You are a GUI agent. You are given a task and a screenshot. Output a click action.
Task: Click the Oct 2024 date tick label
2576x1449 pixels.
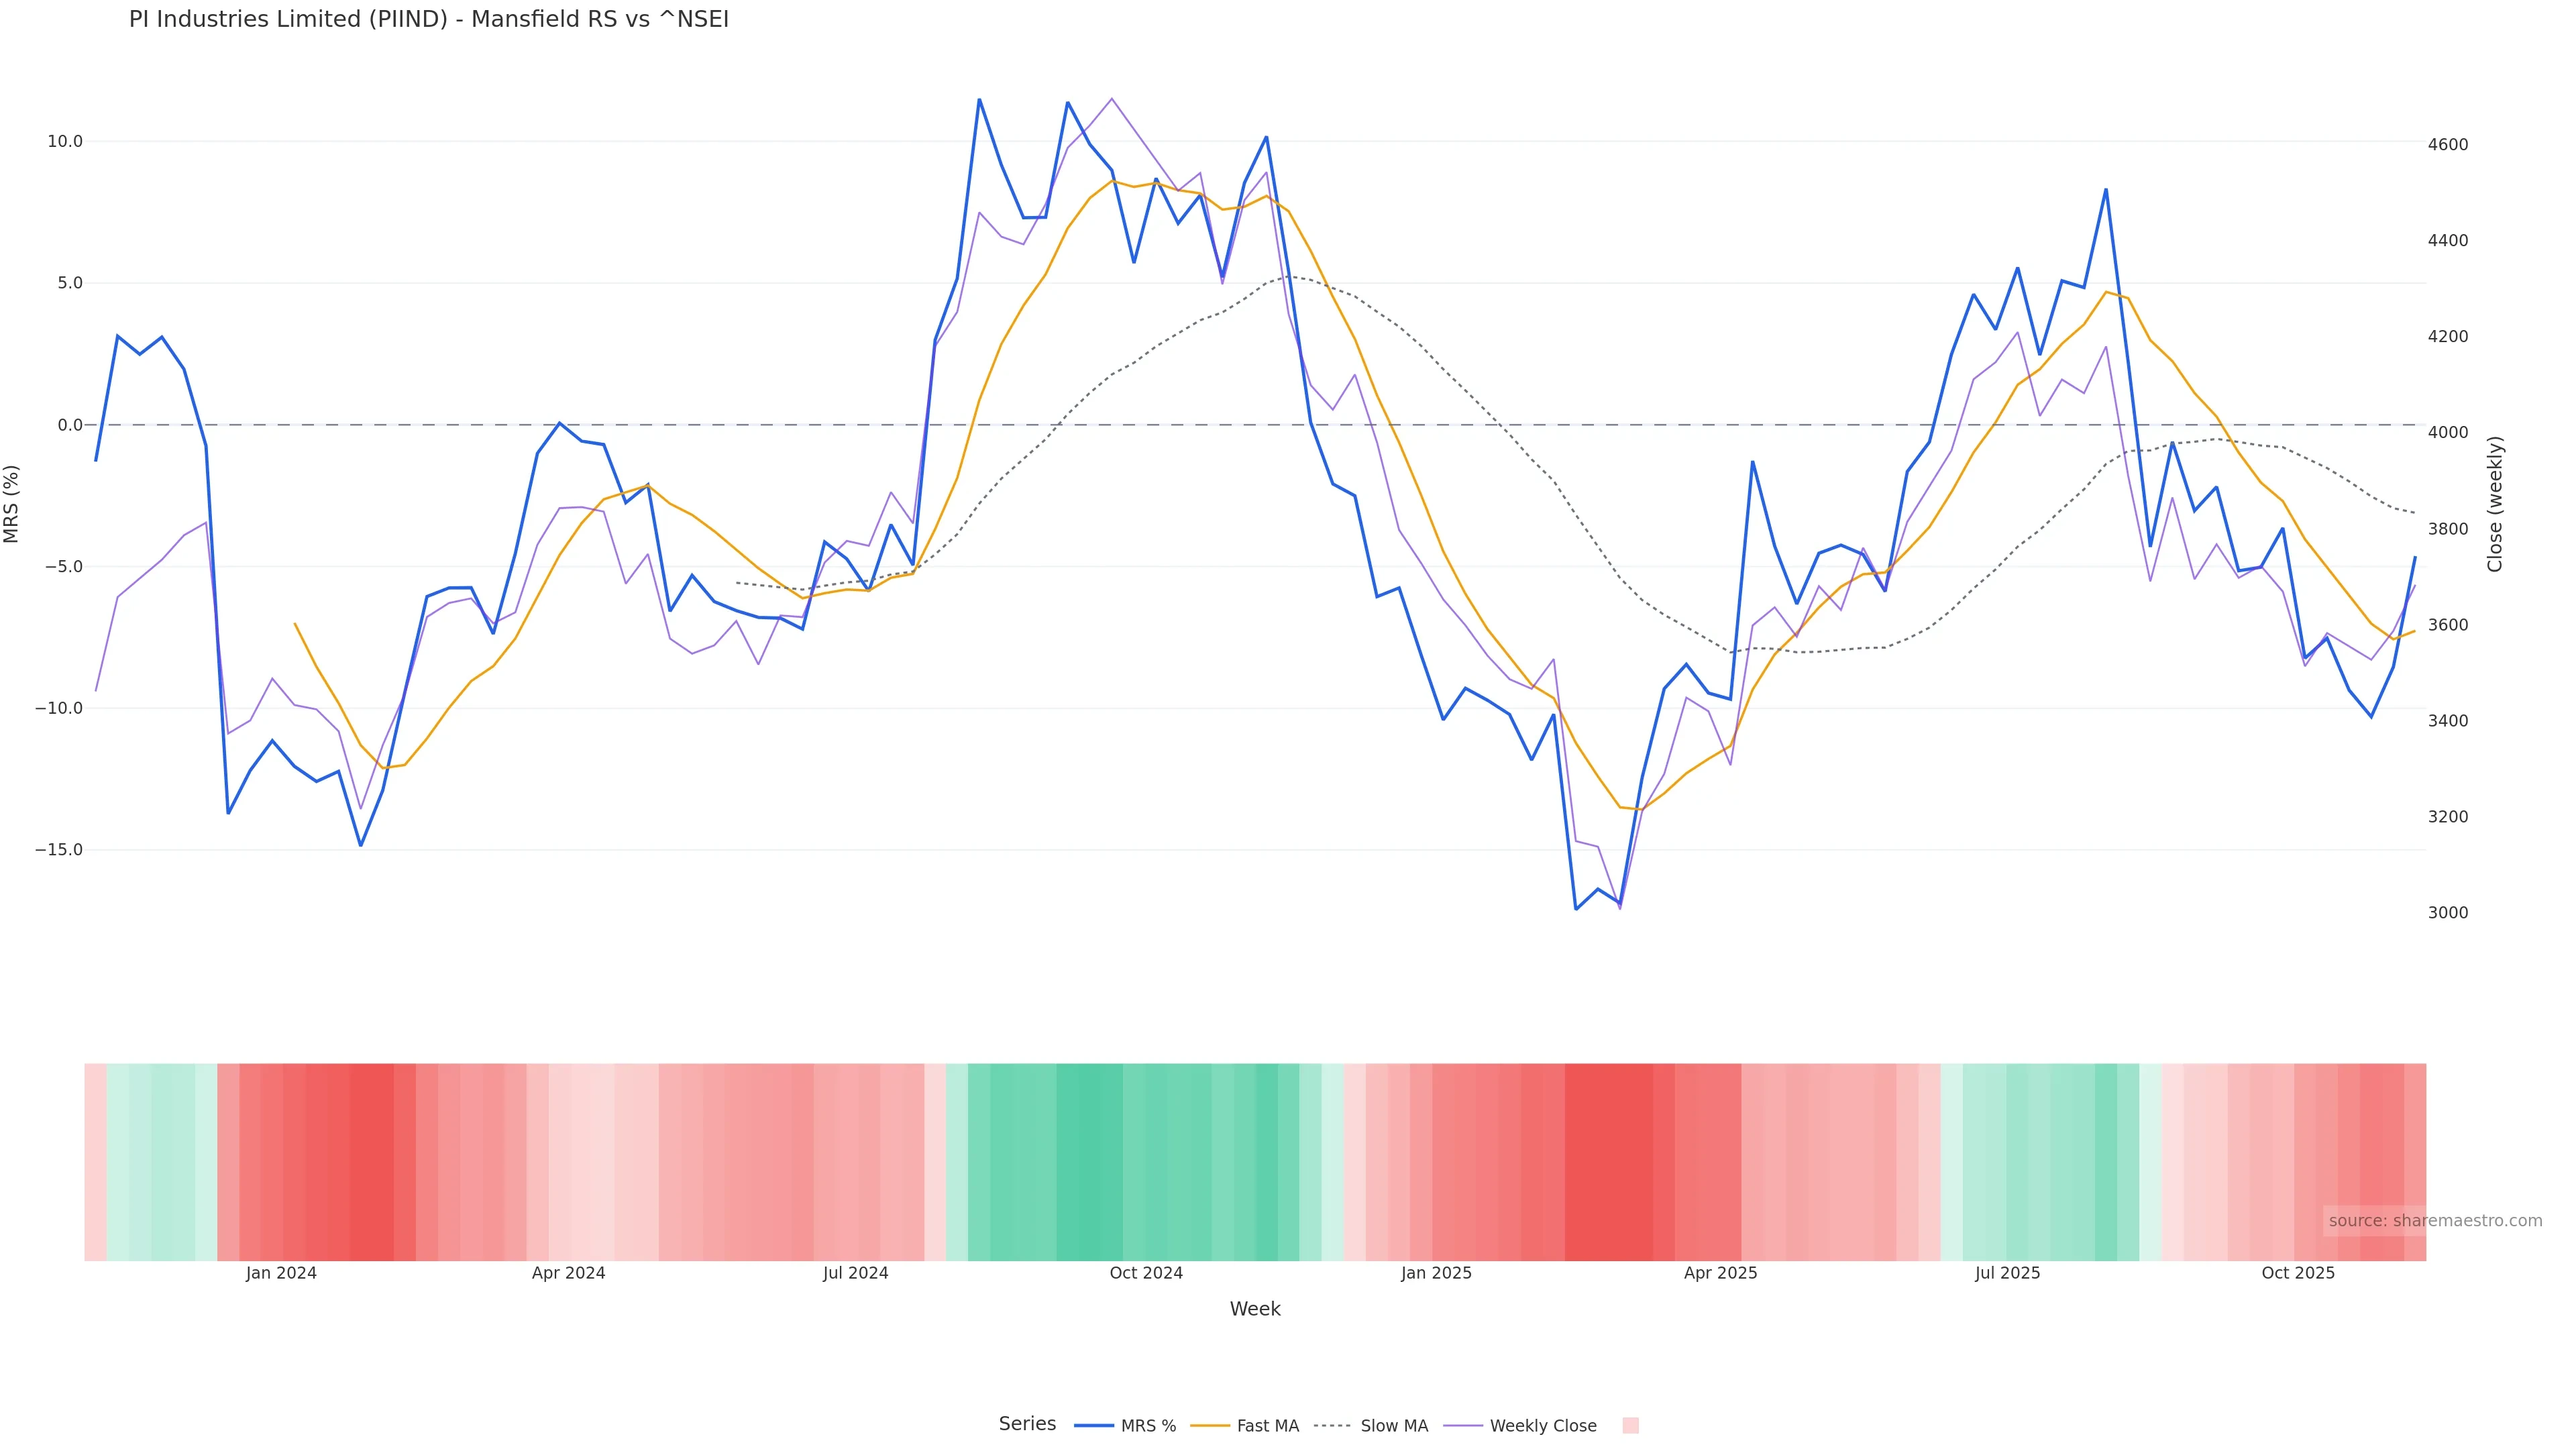(1146, 1273)
